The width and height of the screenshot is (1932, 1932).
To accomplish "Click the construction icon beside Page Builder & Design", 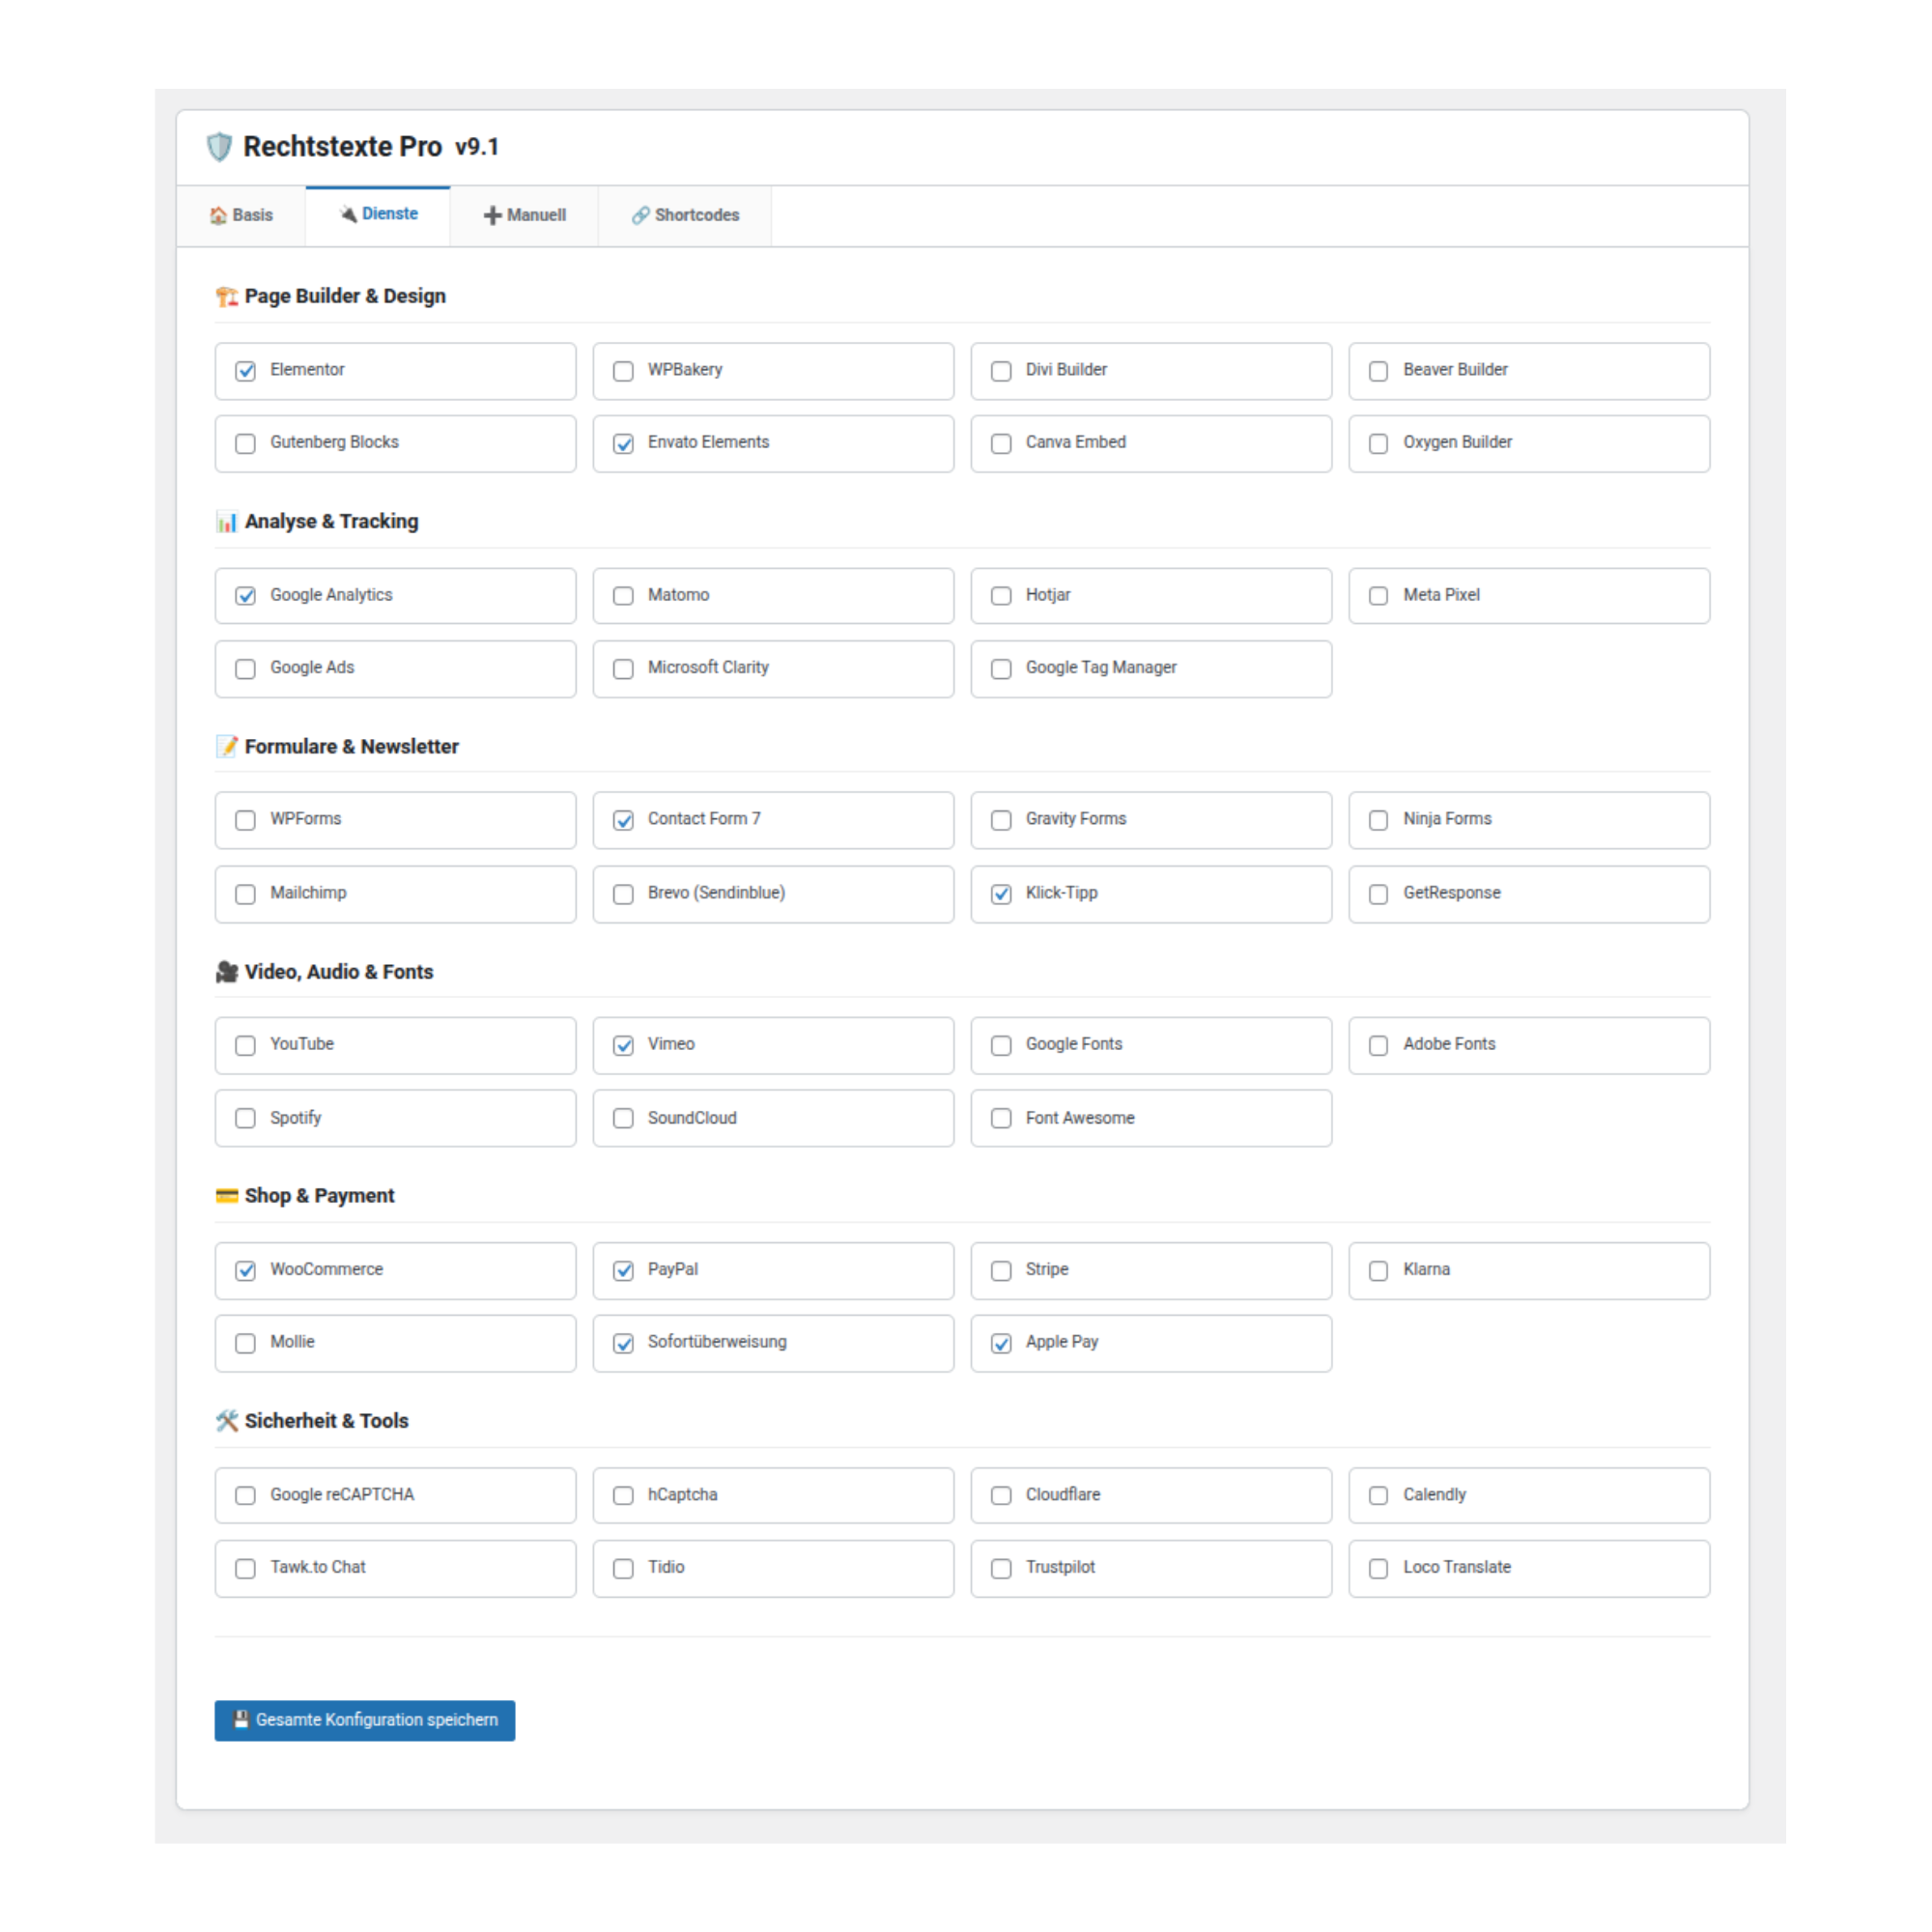I will coord(226,296).
